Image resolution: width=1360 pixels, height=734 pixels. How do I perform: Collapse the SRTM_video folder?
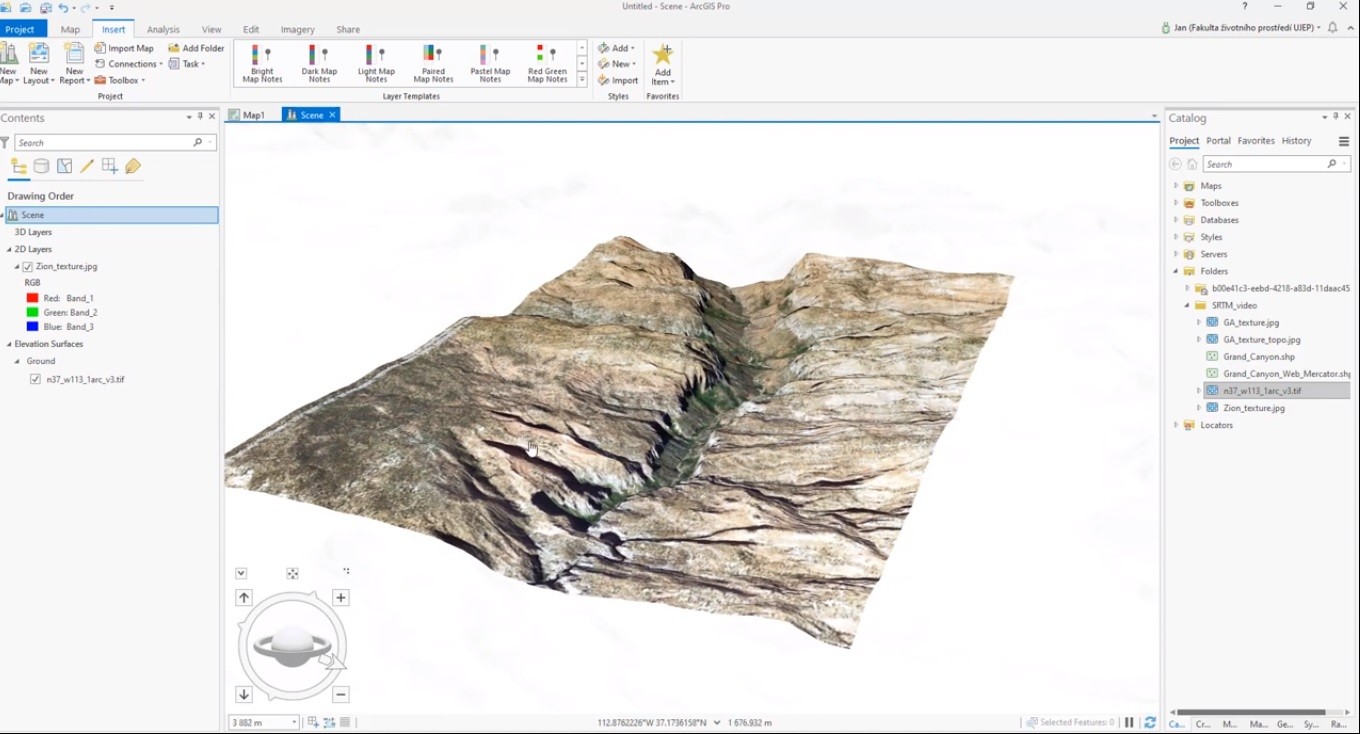pyautogui.click(x=1187, y=305)
